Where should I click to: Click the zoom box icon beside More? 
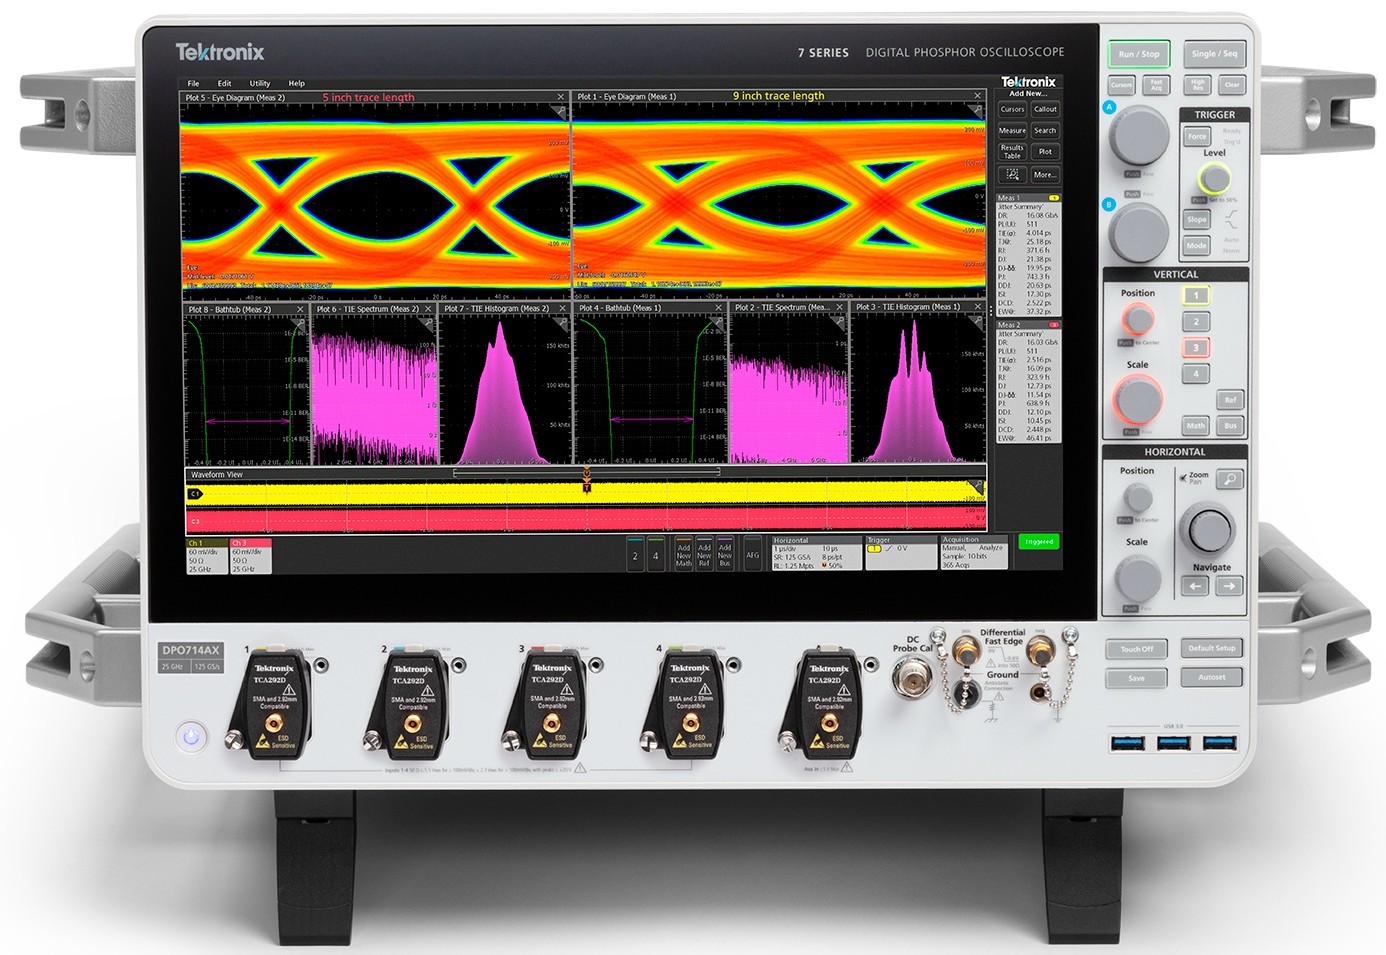[1012, 175]
